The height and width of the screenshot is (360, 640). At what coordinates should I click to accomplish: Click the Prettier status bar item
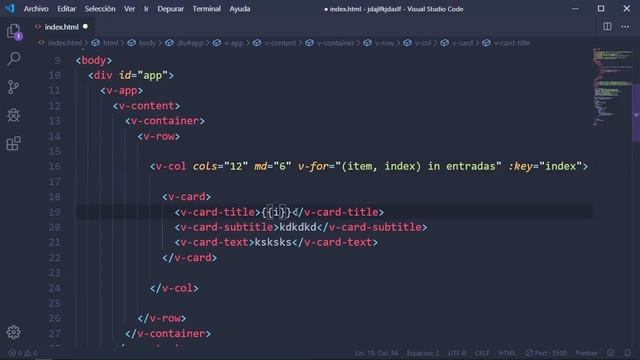587,353
